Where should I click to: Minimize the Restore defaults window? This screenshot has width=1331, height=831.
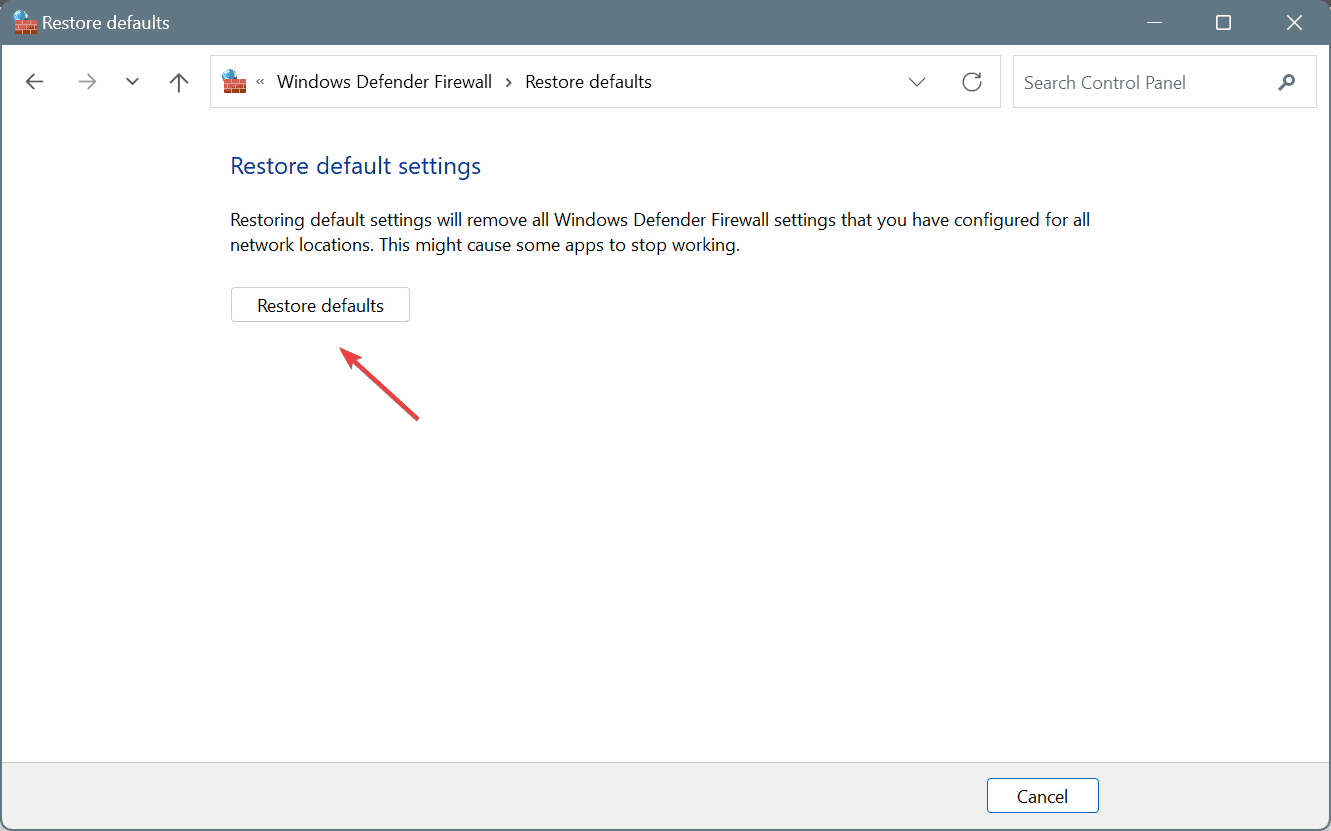click(x=1155, y=22)
